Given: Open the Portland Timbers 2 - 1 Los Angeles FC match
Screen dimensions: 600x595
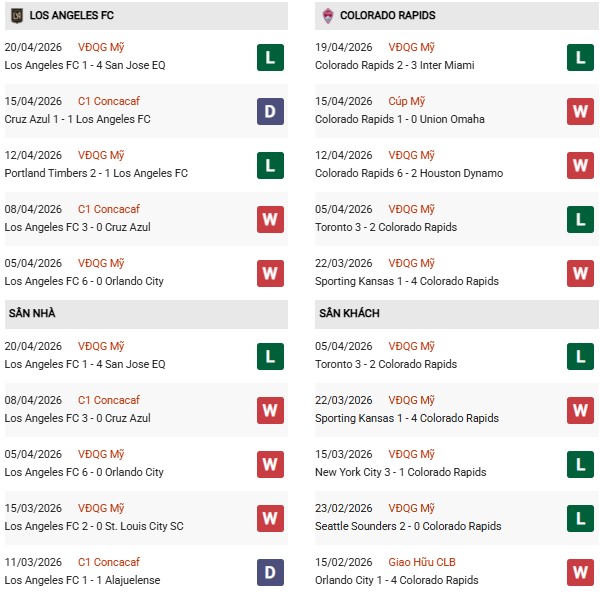Looking at the screenshot, I should tap(96, 173).
